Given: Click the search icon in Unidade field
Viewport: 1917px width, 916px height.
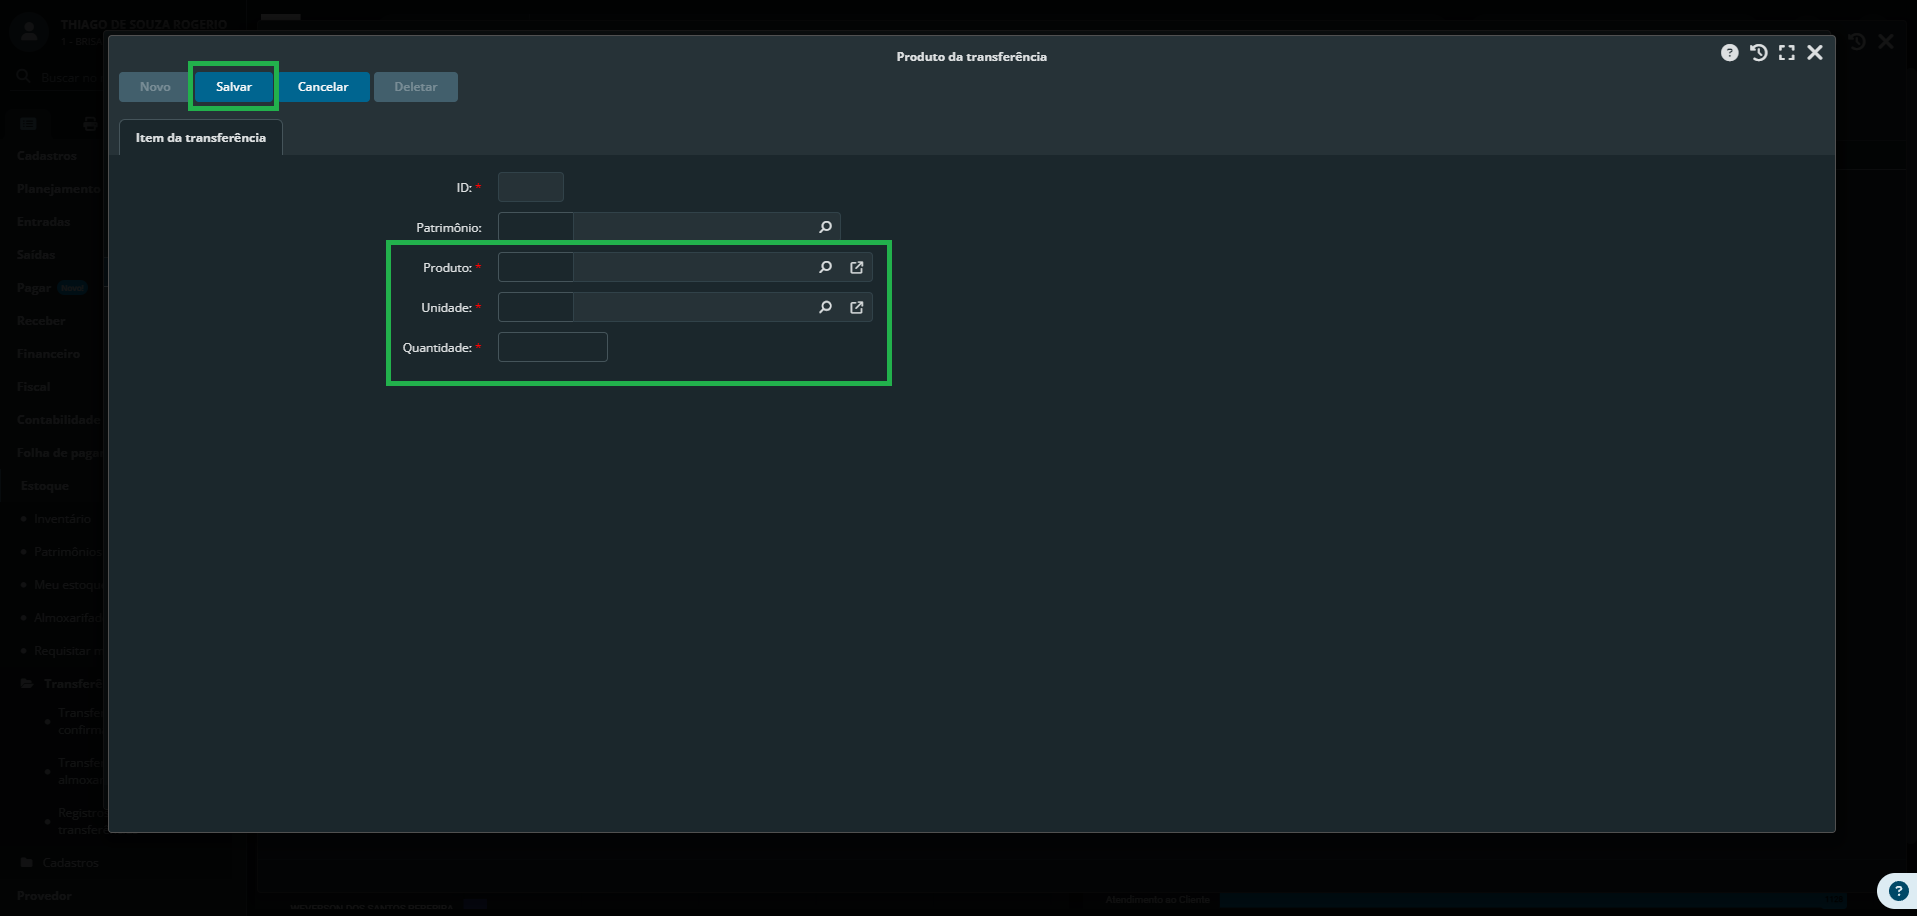Looking at the screenshot, I should (x=825, y=307).
